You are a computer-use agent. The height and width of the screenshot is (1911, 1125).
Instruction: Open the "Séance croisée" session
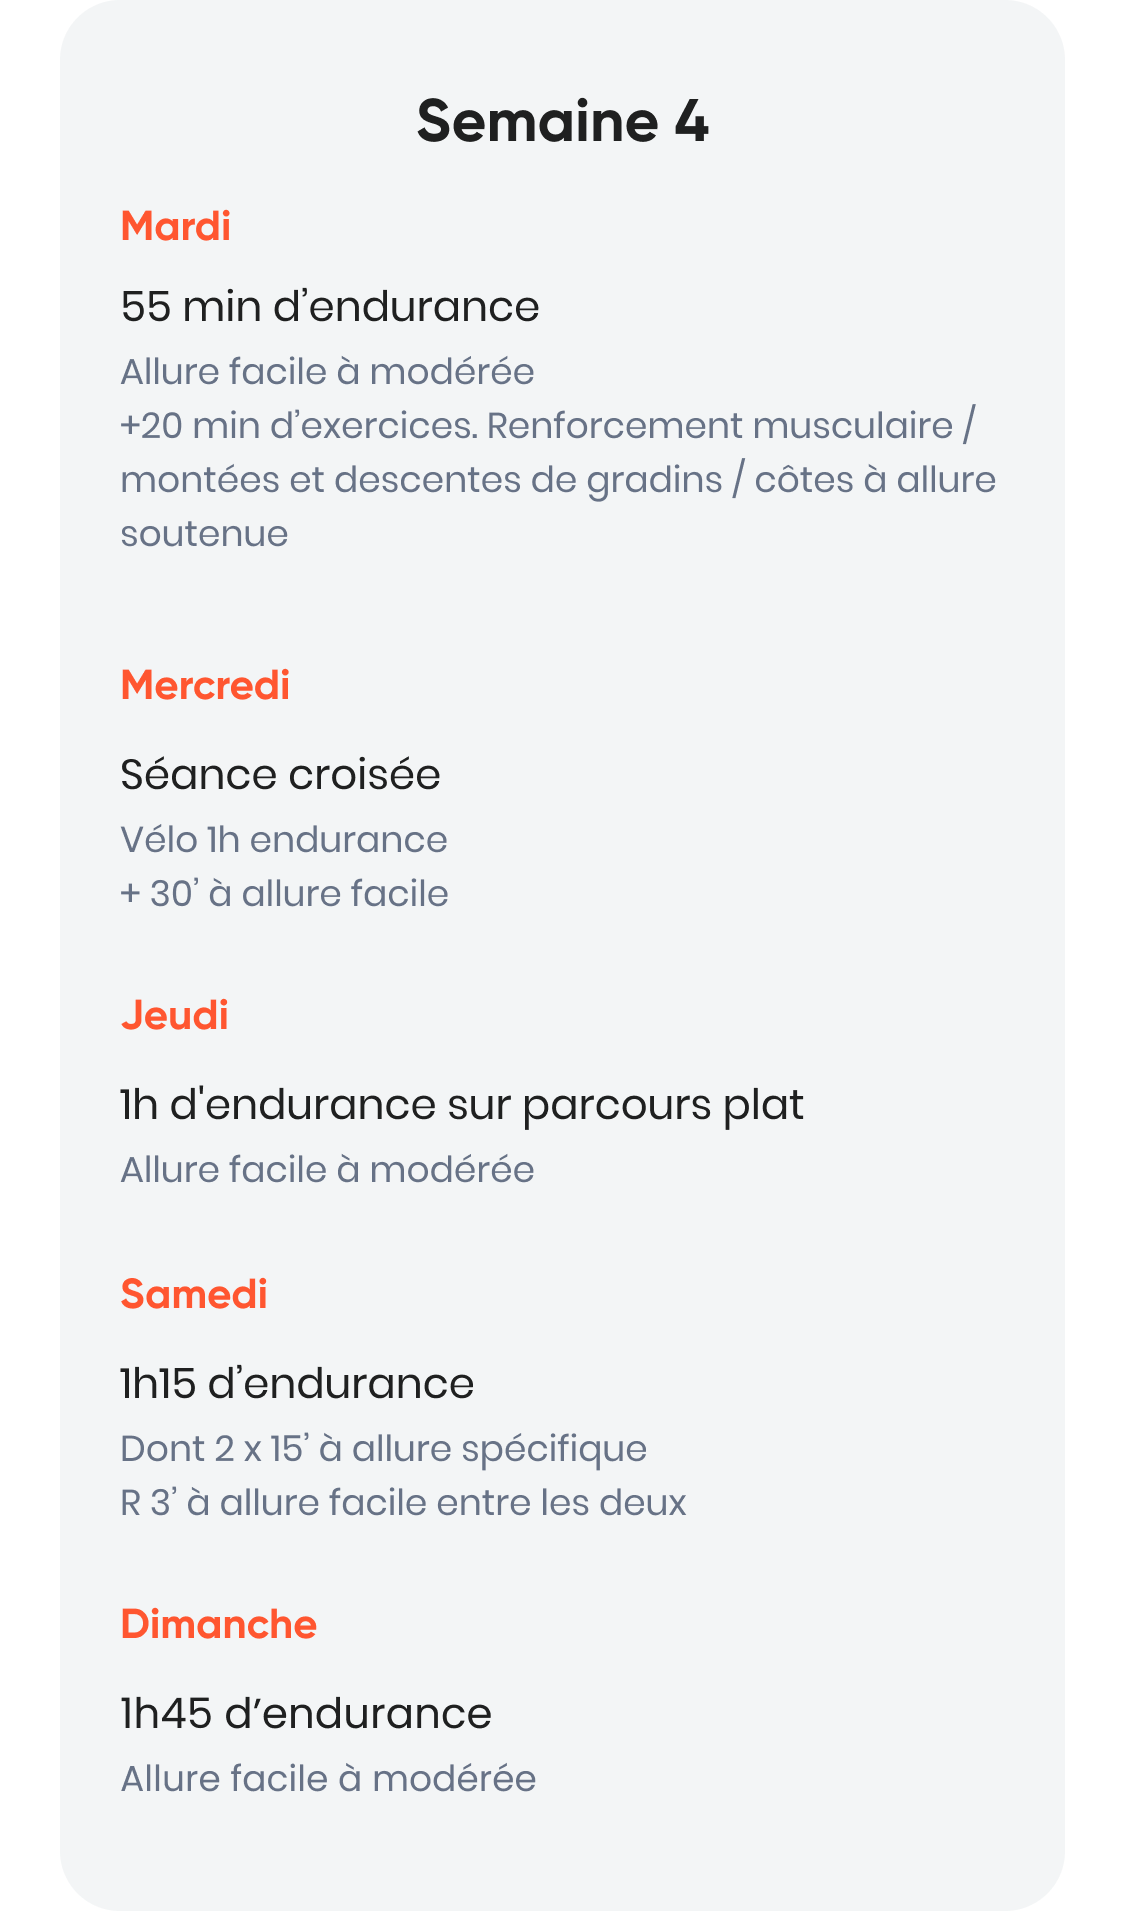[x=280, y=775]
